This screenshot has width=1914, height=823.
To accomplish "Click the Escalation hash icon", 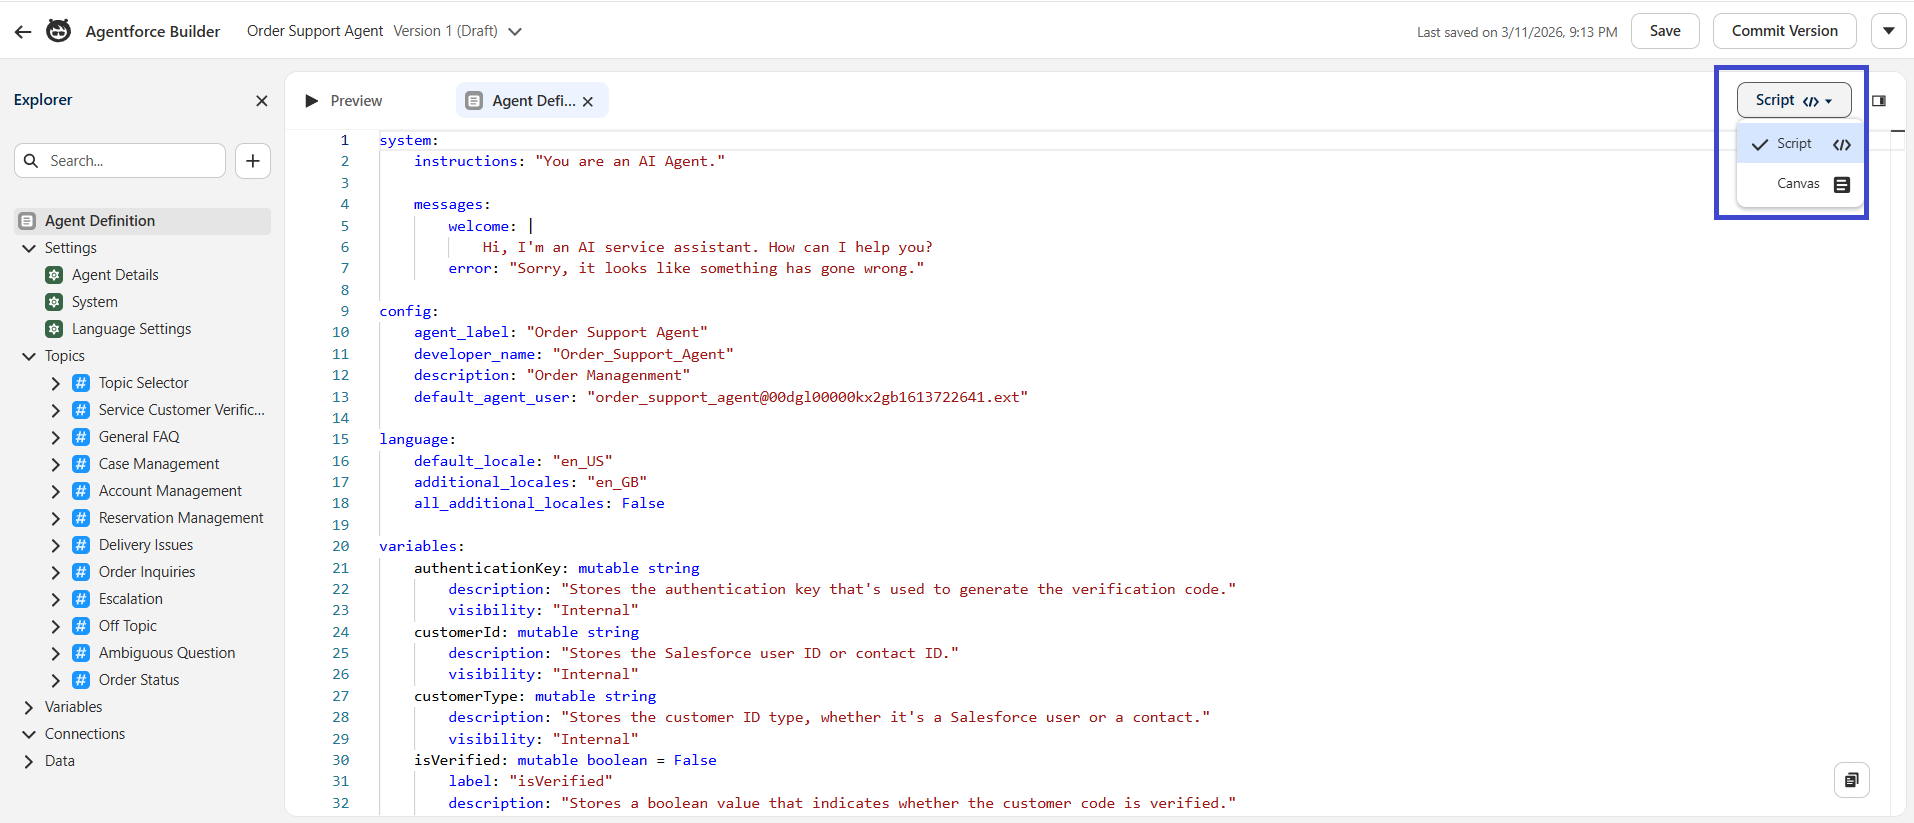I will [x=81, y=599].
